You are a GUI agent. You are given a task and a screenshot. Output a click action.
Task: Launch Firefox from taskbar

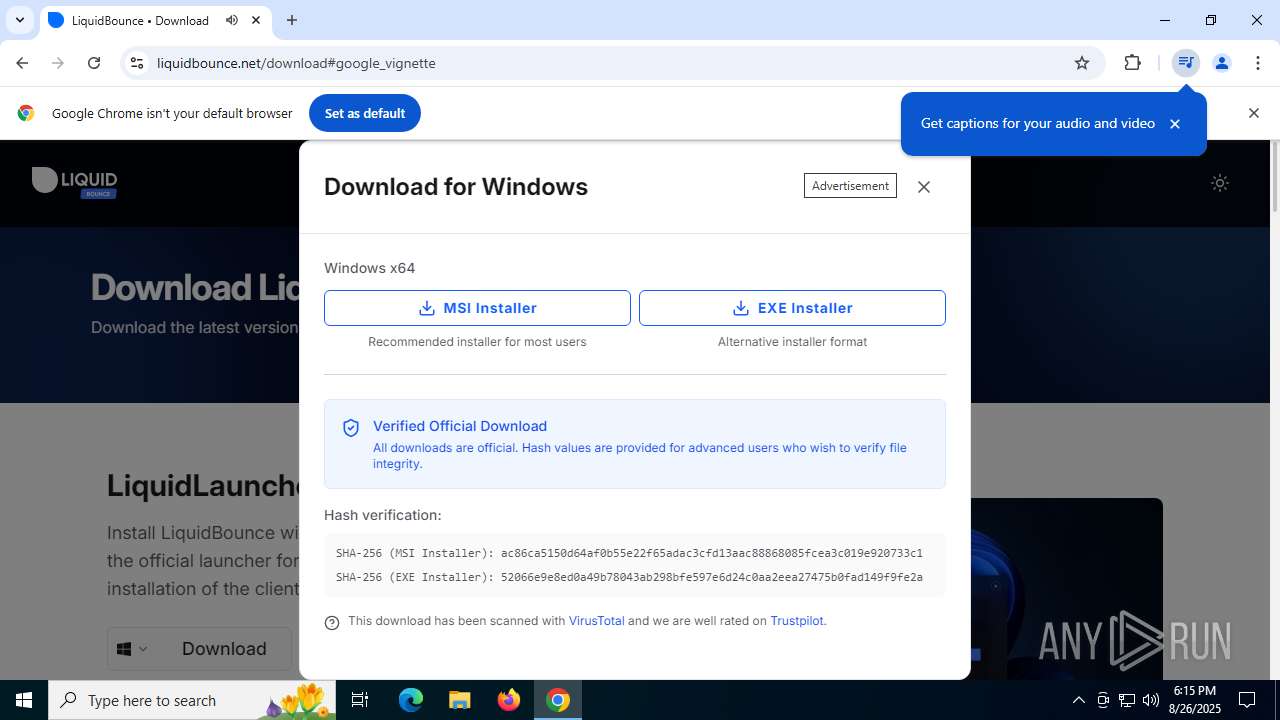[509, 700]
